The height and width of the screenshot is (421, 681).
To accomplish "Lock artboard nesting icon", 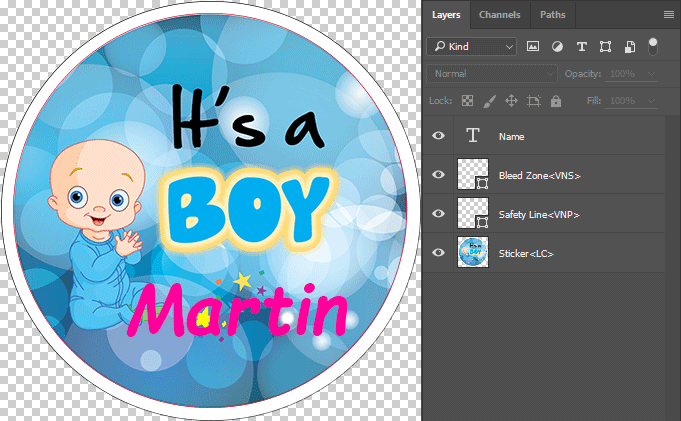I will (534, 101).
